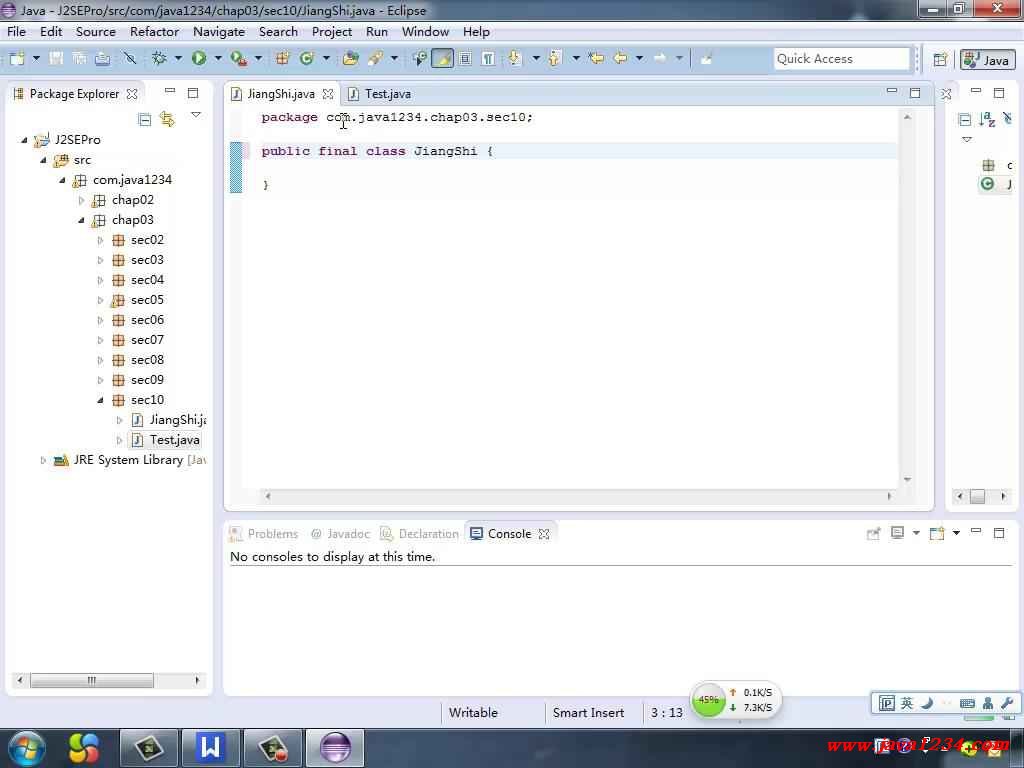Sort Outline members alphabetically
Image resolution: width=1024 pixels, height=768 pixels.
tap(987, 120)
